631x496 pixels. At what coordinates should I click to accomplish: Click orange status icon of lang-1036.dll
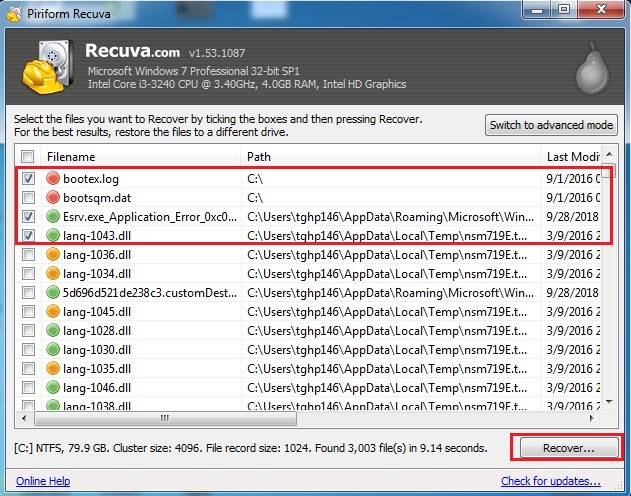(x=53, y=255)
